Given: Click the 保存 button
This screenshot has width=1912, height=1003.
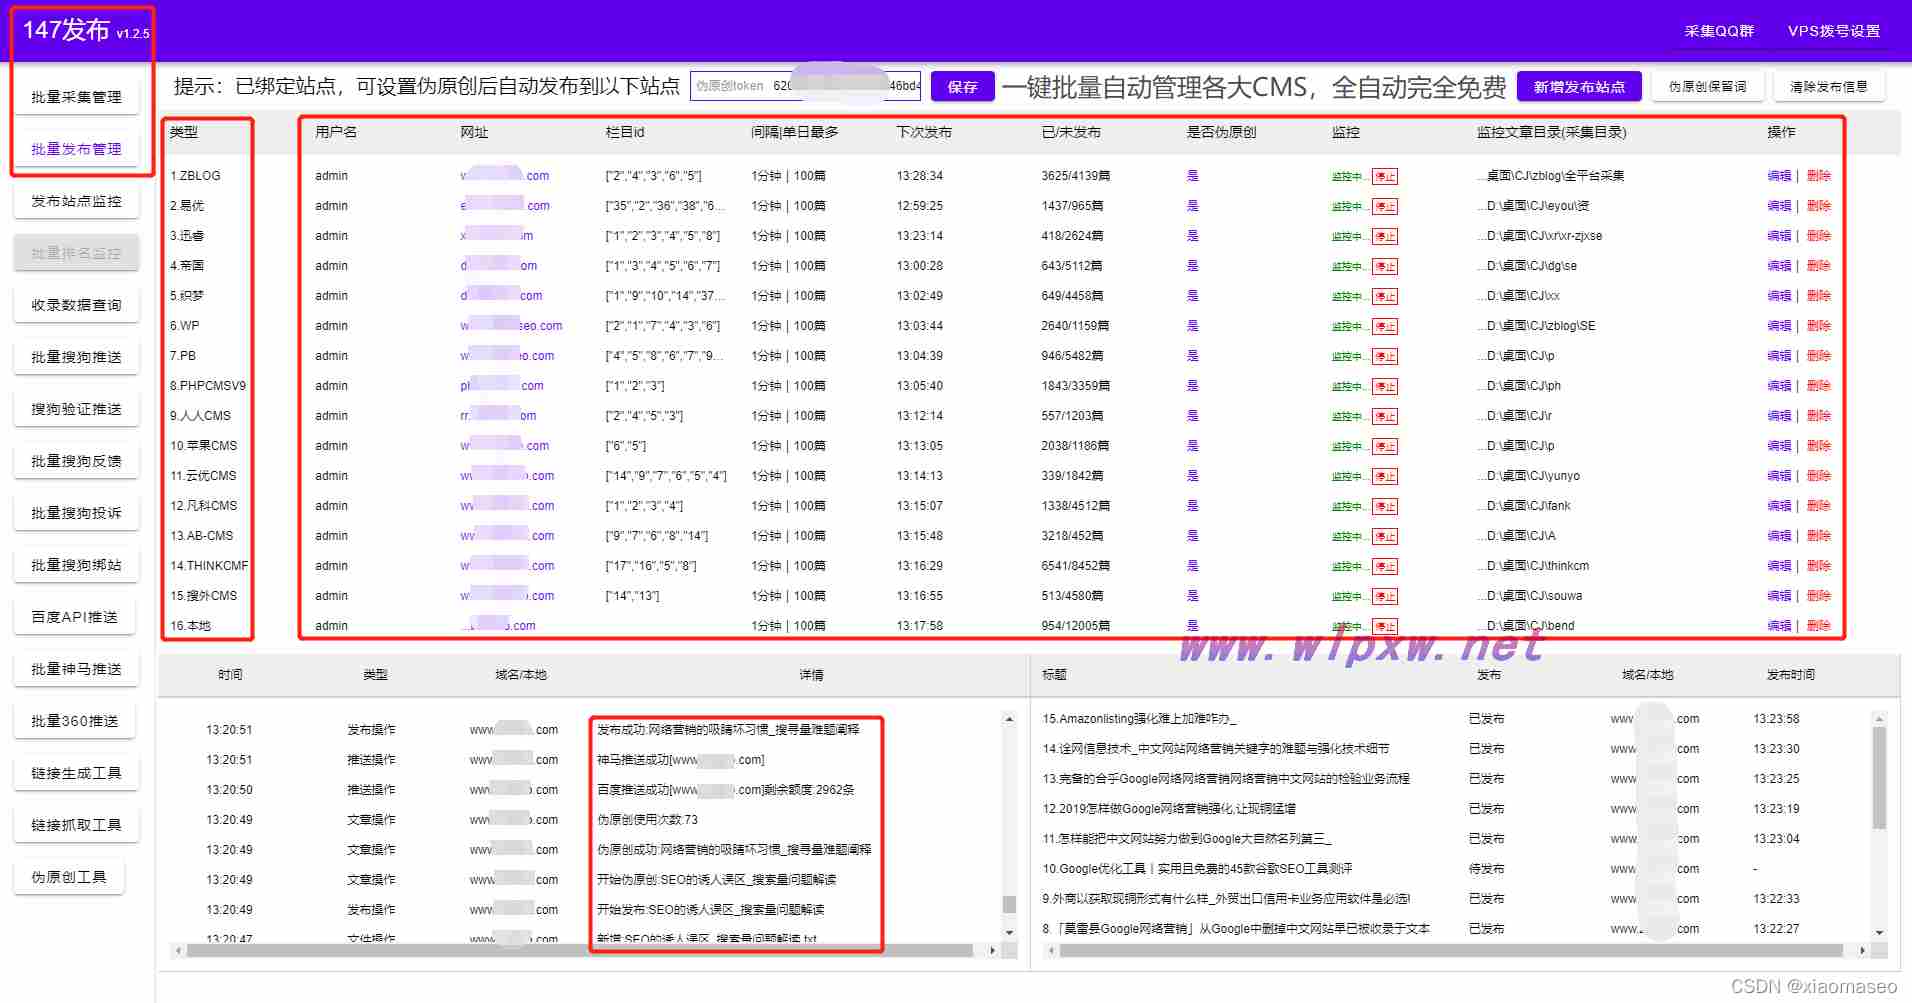Looking at the screenshot, I should pos(963,87).
